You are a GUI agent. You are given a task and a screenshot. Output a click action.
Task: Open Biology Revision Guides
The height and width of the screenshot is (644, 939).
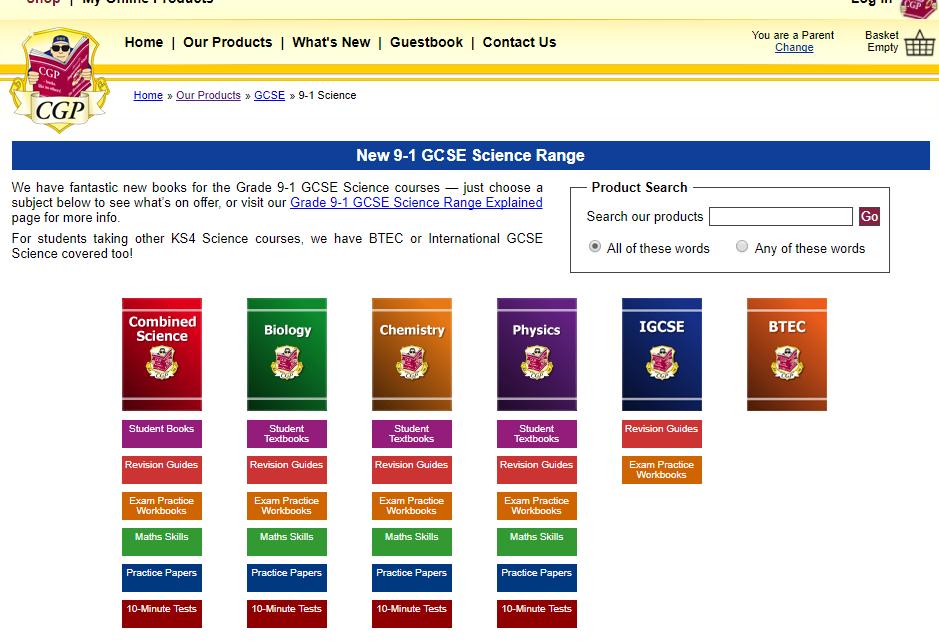pyautogui.click(x=287, y=470)
